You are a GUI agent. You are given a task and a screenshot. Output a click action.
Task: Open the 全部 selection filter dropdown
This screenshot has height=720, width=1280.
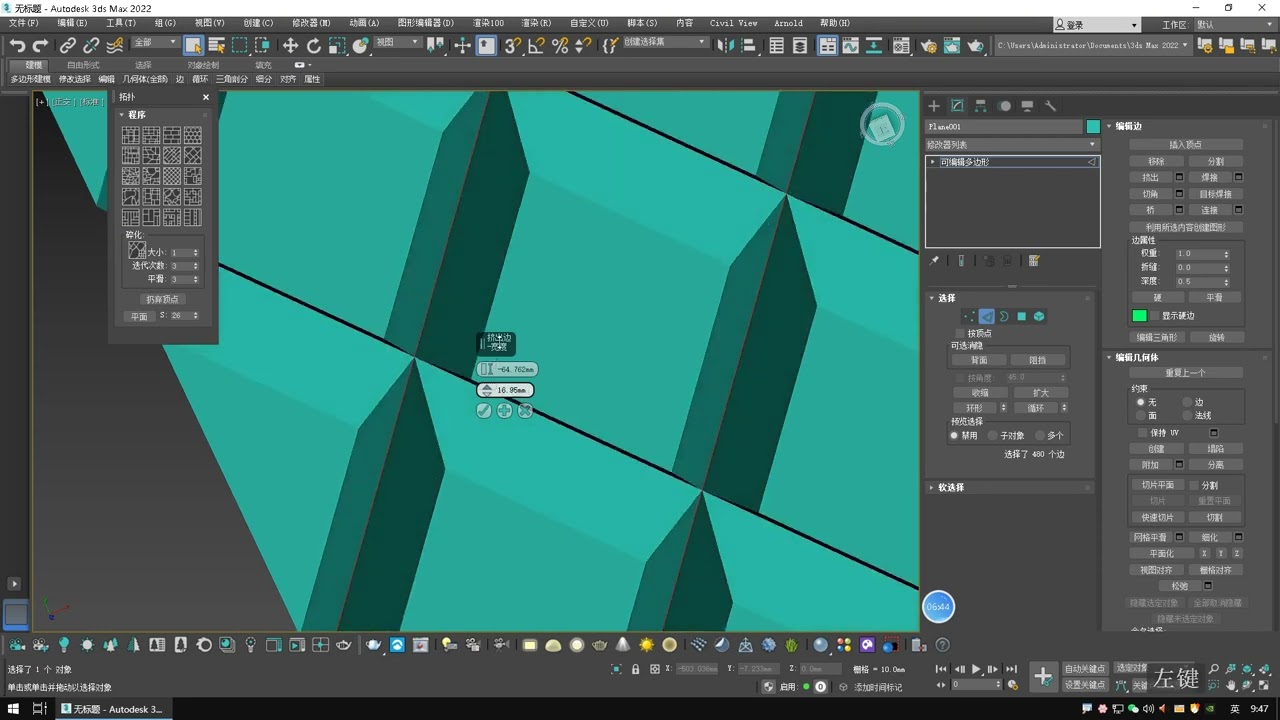[x=154, y=43]
